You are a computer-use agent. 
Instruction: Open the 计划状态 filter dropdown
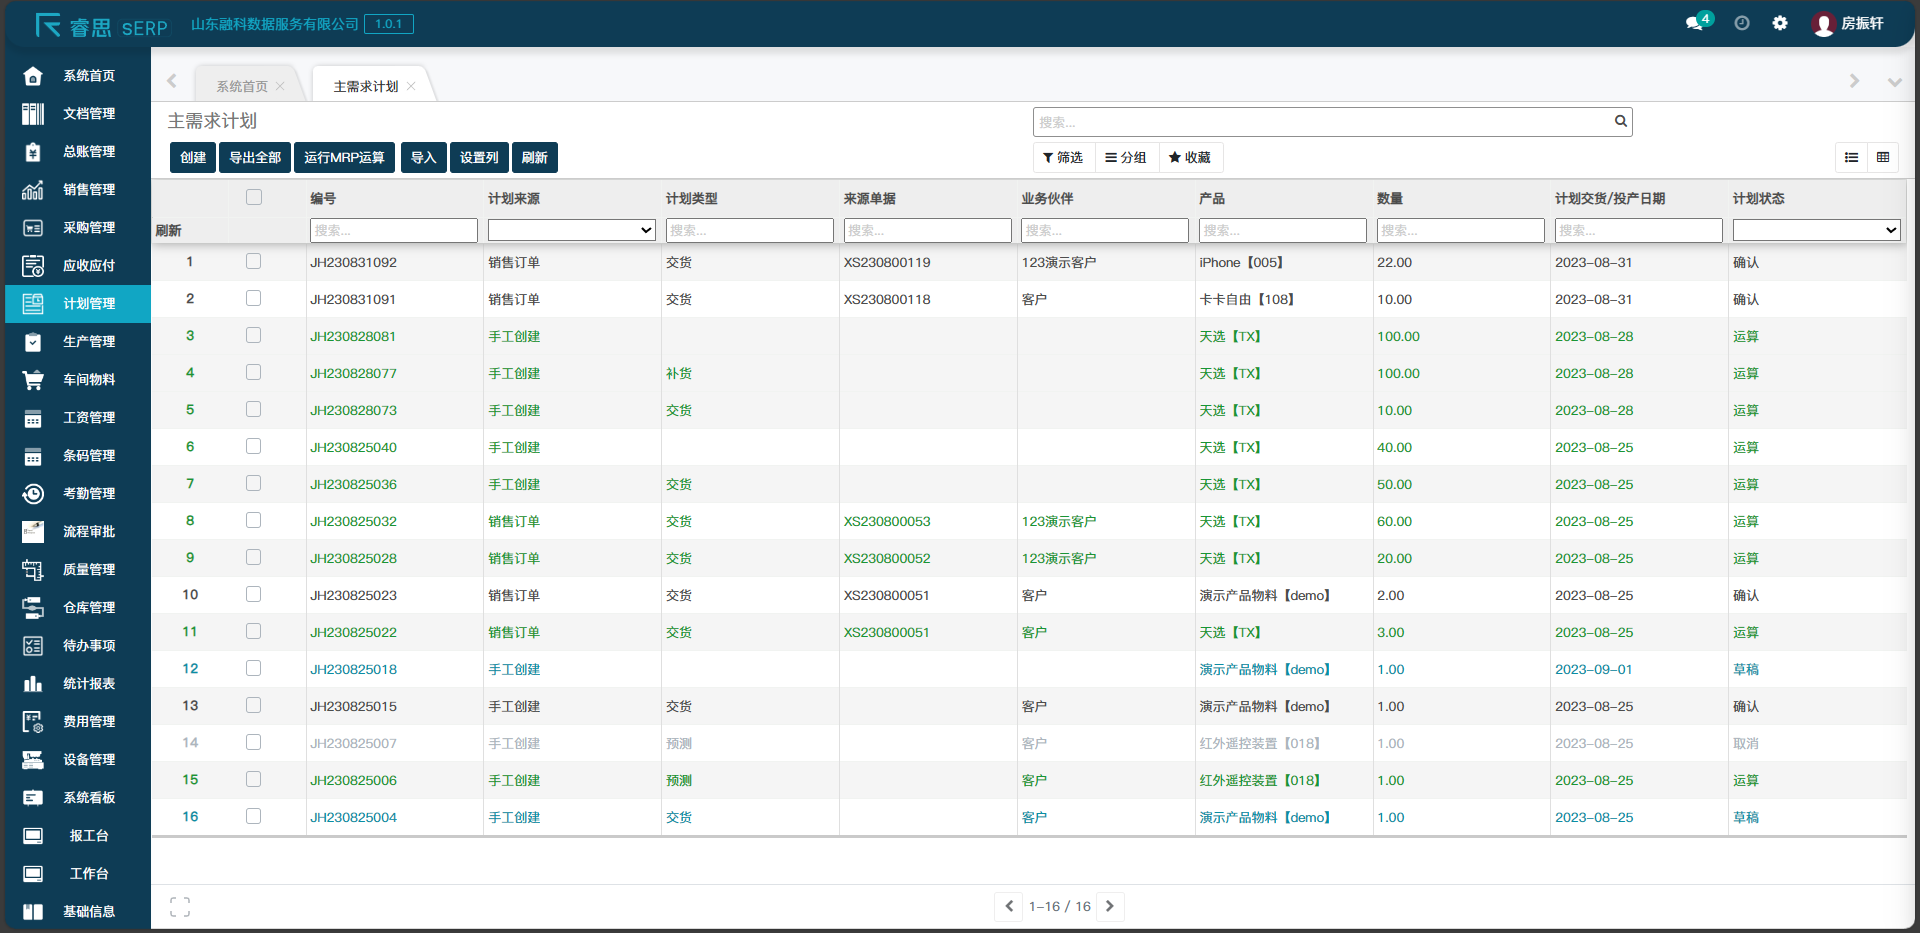1816,231
